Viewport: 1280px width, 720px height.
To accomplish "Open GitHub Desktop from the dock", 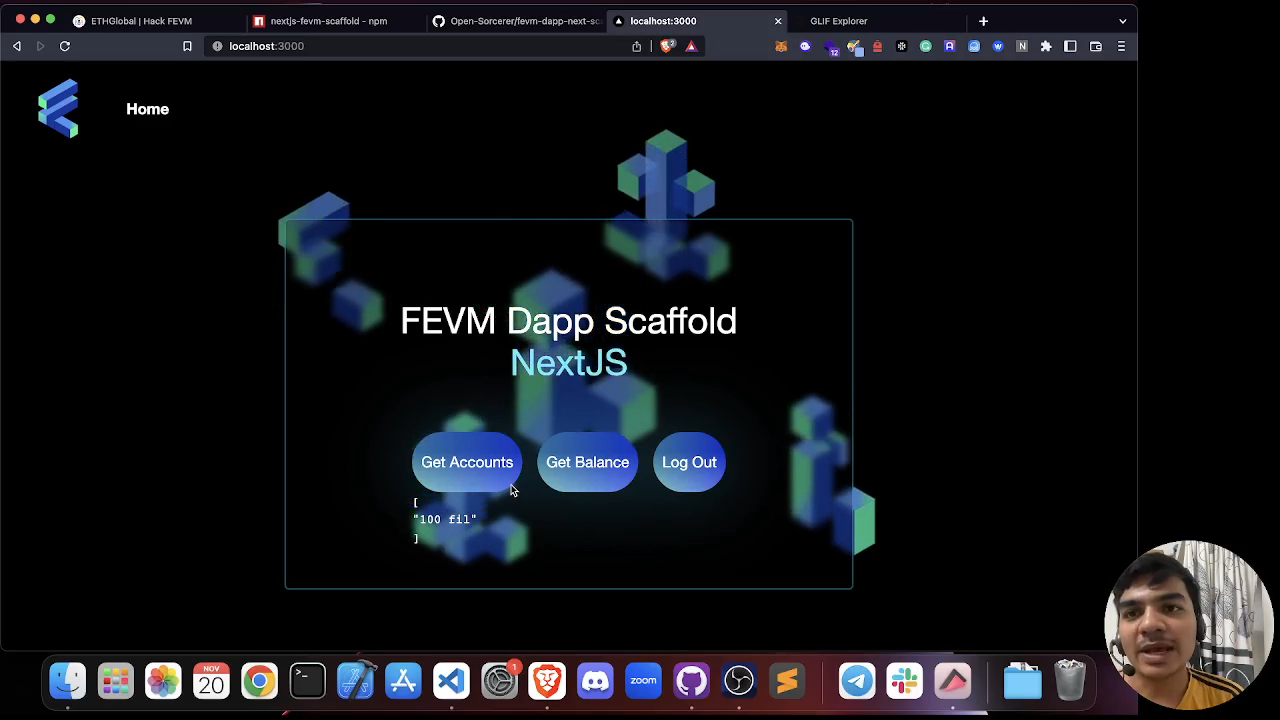I will [691, 681].
